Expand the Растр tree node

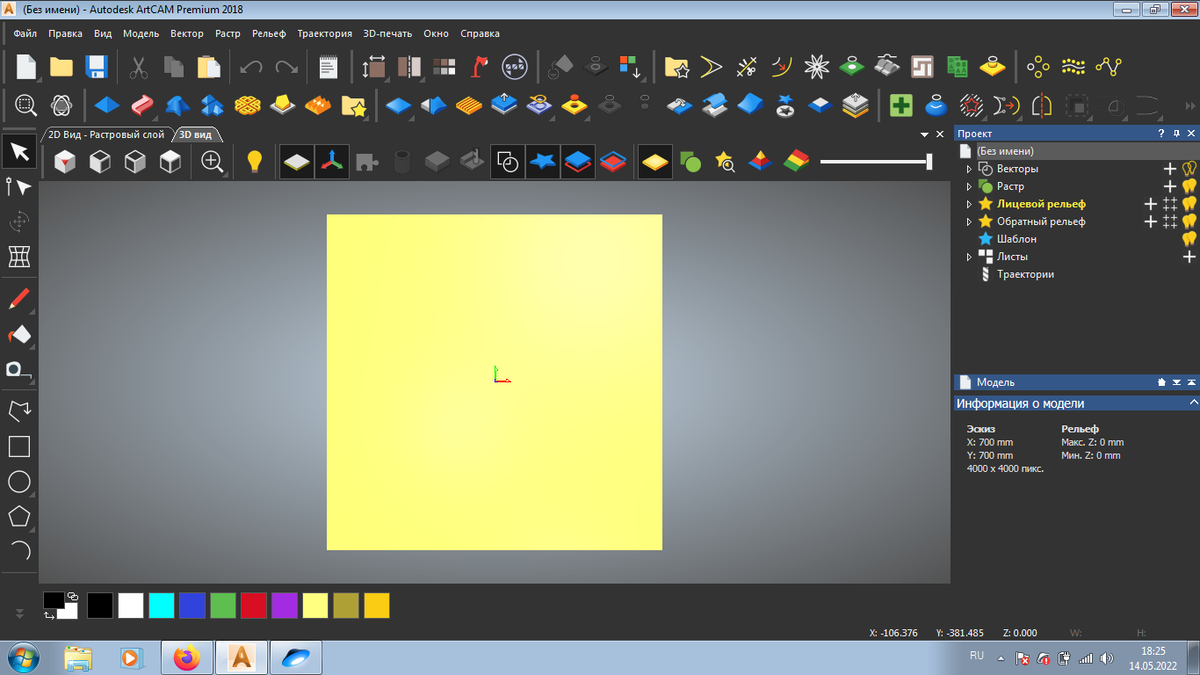(x=969, y=186)
